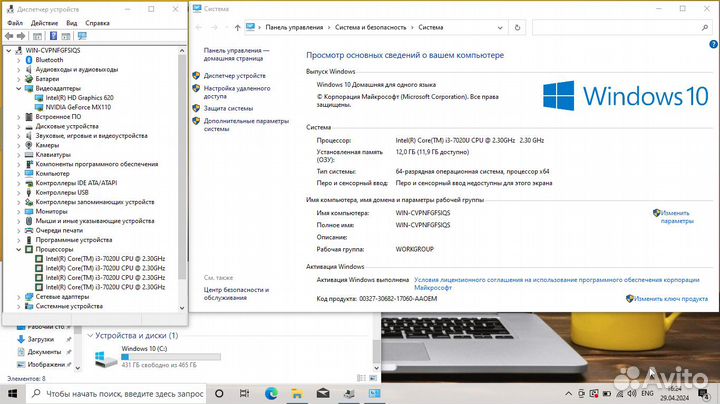Image resolution: width=720 pixels, height=404 pixels.
Task: Open Дополнительные параметры системы link
Action: pos(246,125)
